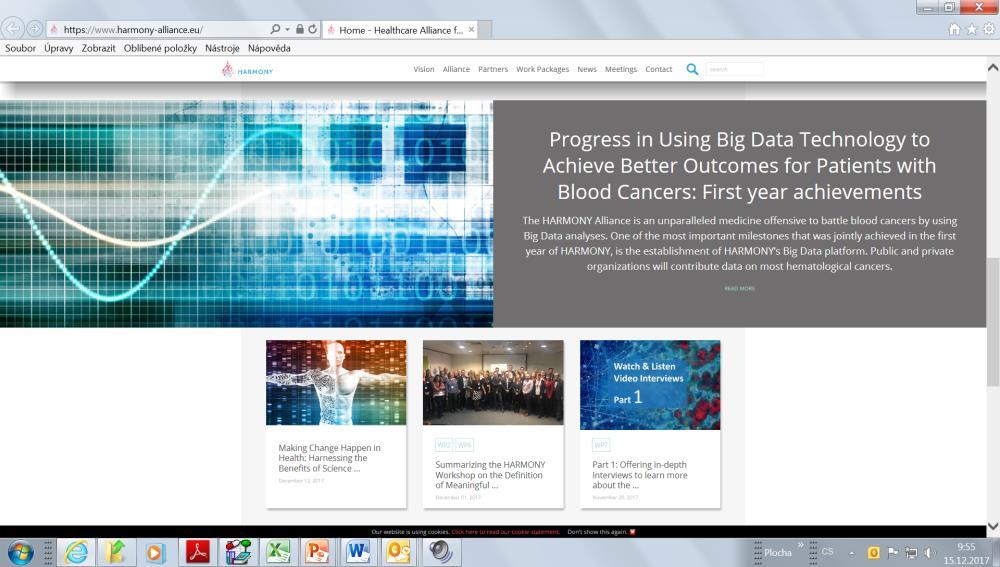The width and height of the screenshot is (1000, 567).
Task: Click the security lock icon in address bar
Action: 300,29
